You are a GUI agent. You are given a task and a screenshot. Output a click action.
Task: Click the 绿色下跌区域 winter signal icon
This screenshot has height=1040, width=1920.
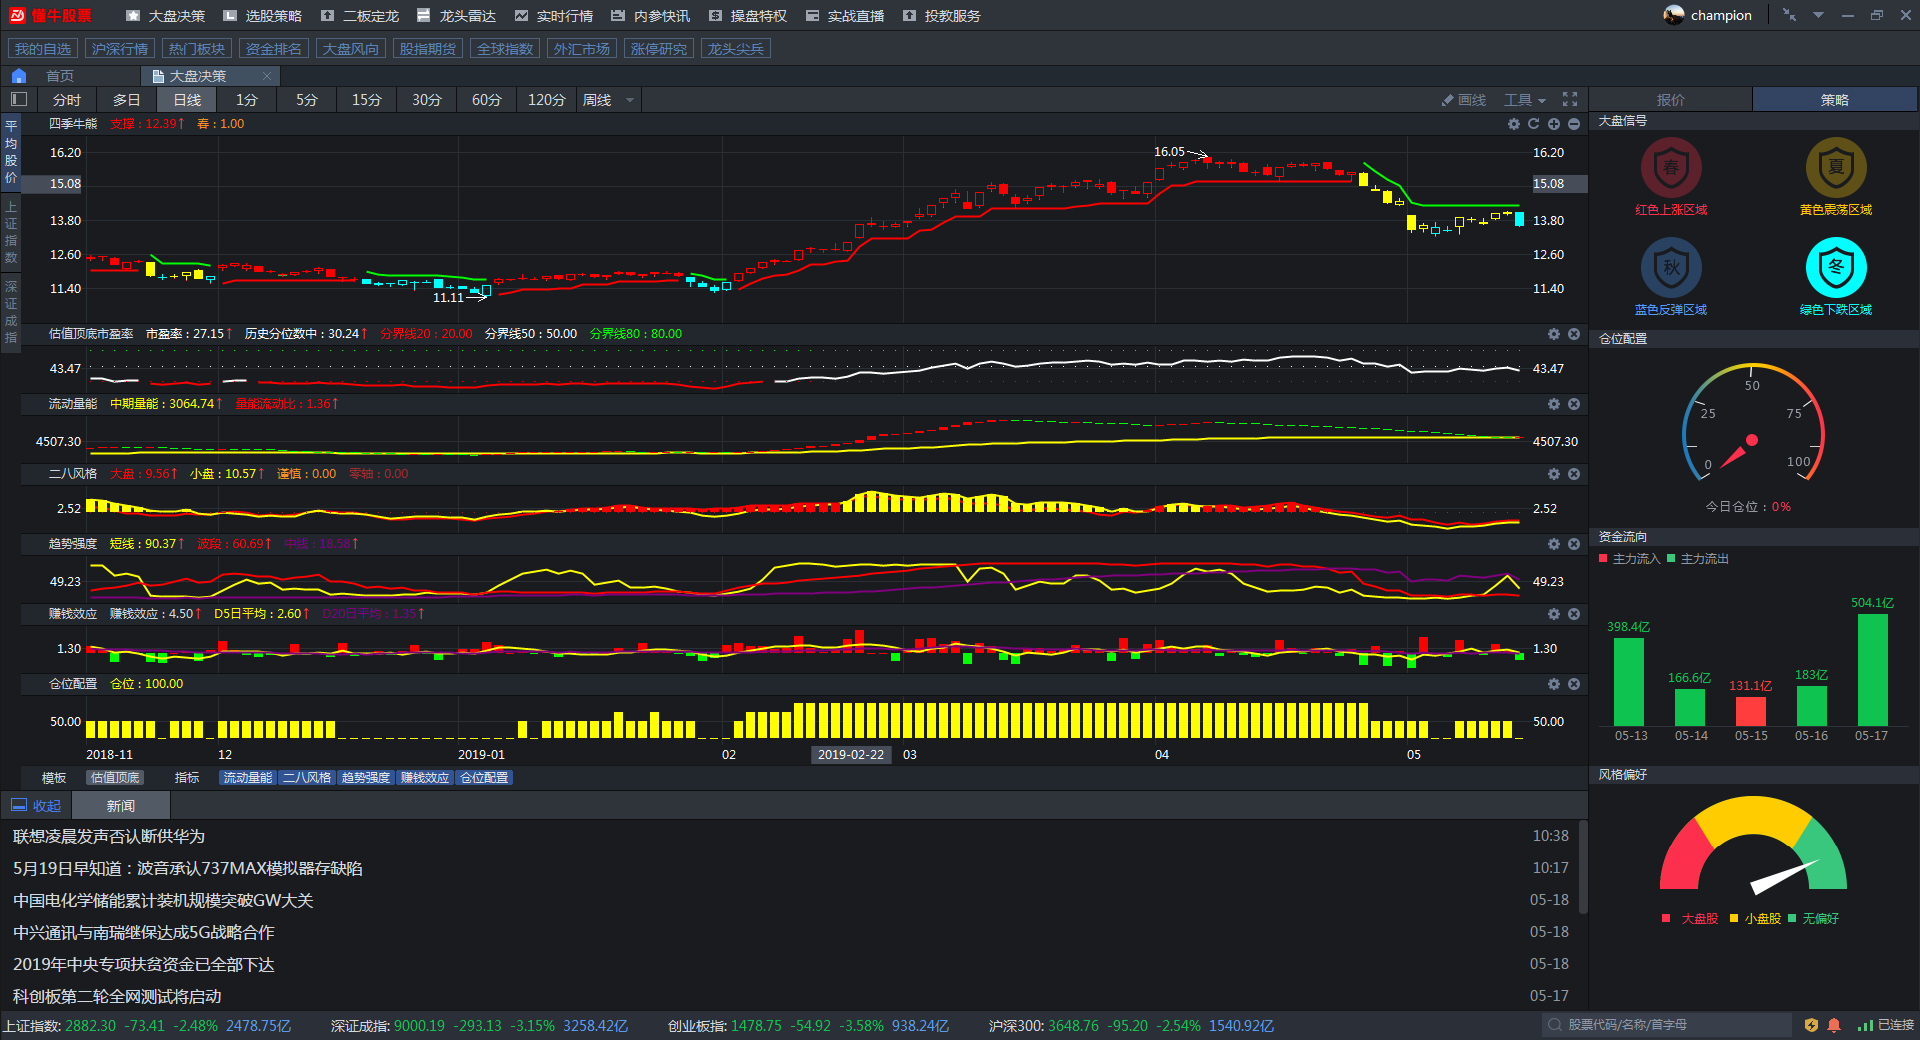(1836, 267)
